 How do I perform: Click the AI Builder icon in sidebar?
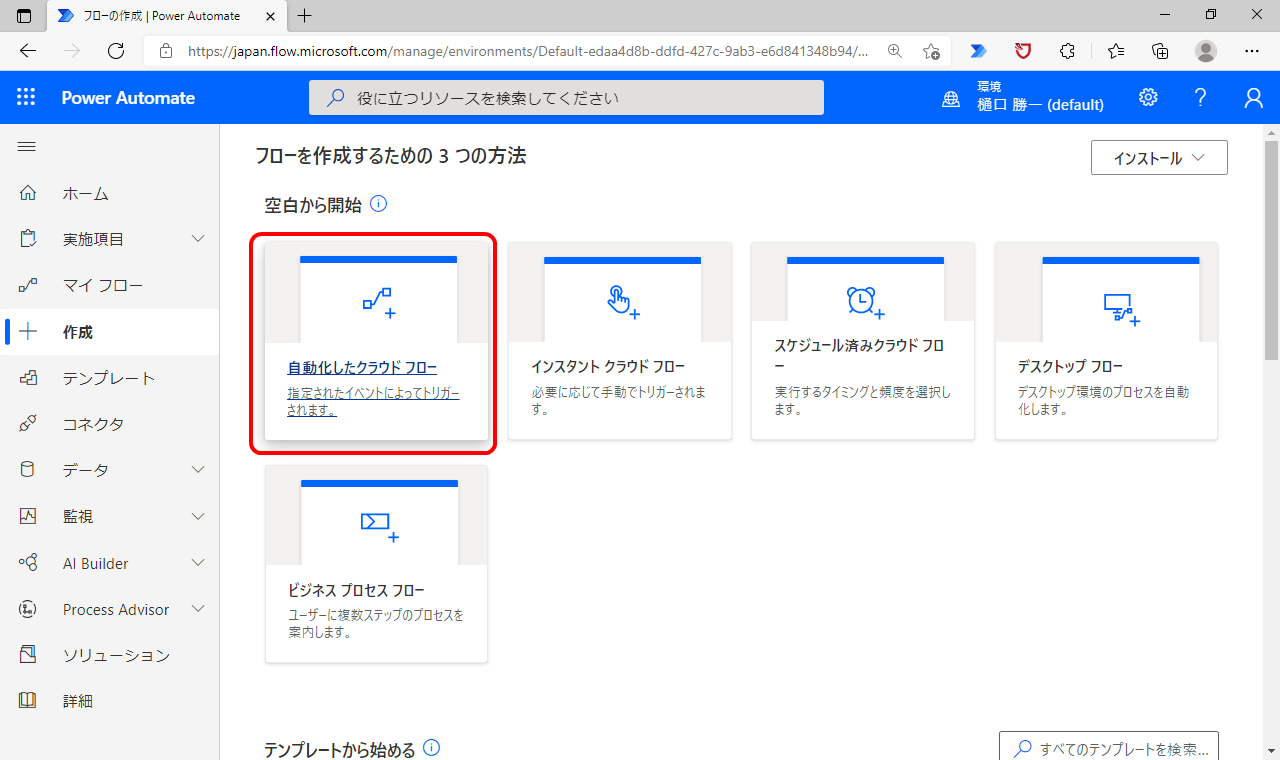coord(28,563)
